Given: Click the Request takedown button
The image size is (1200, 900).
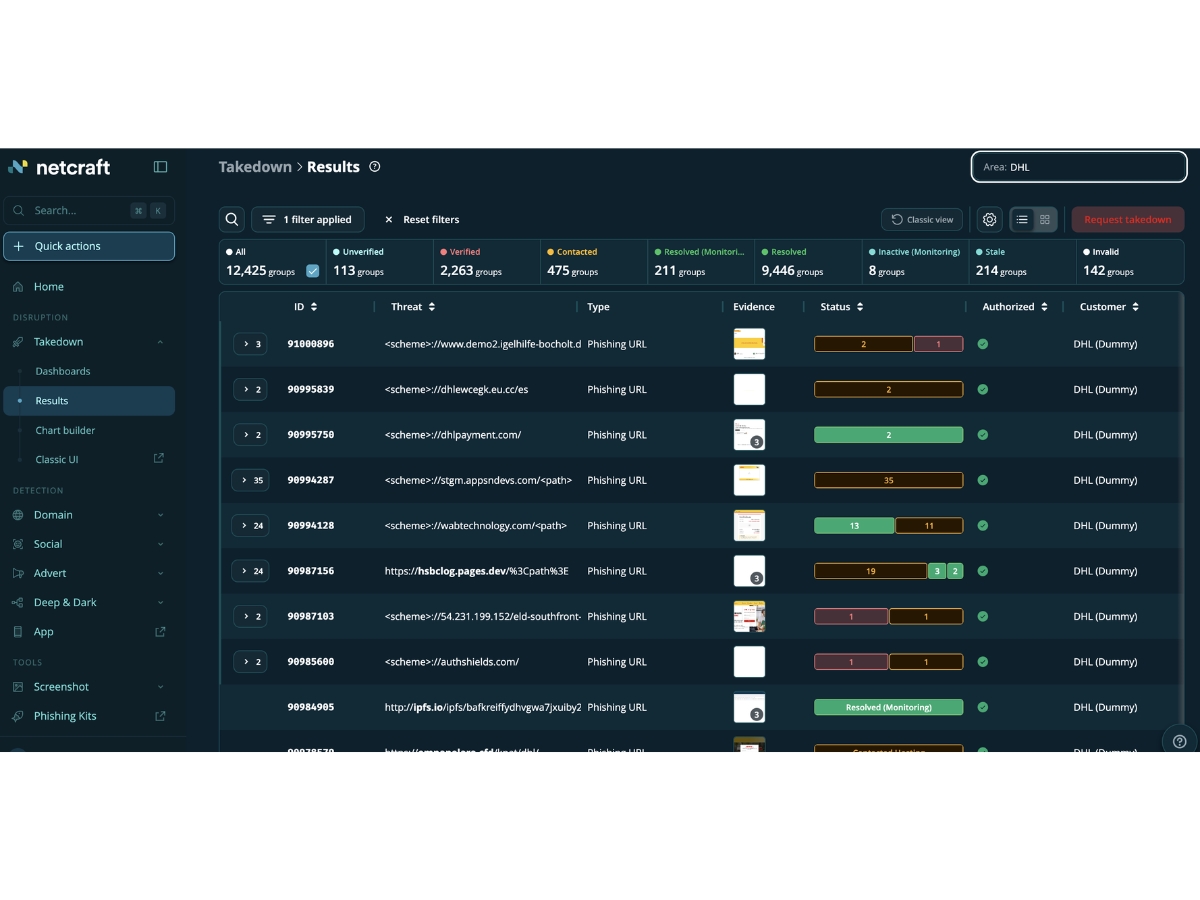Looking at the screenshot, I should tap(1128, 220).
